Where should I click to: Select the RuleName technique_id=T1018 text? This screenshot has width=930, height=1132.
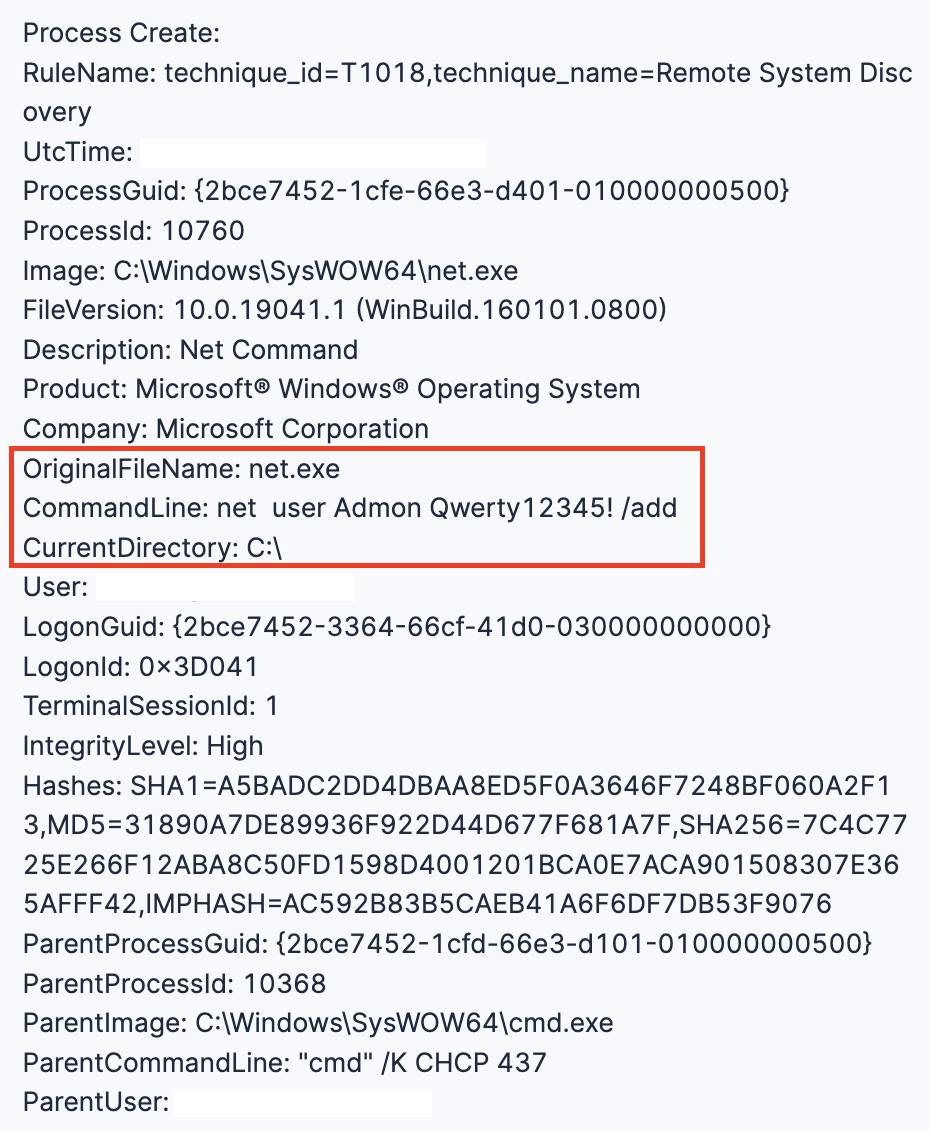click(x=225, y=73)
